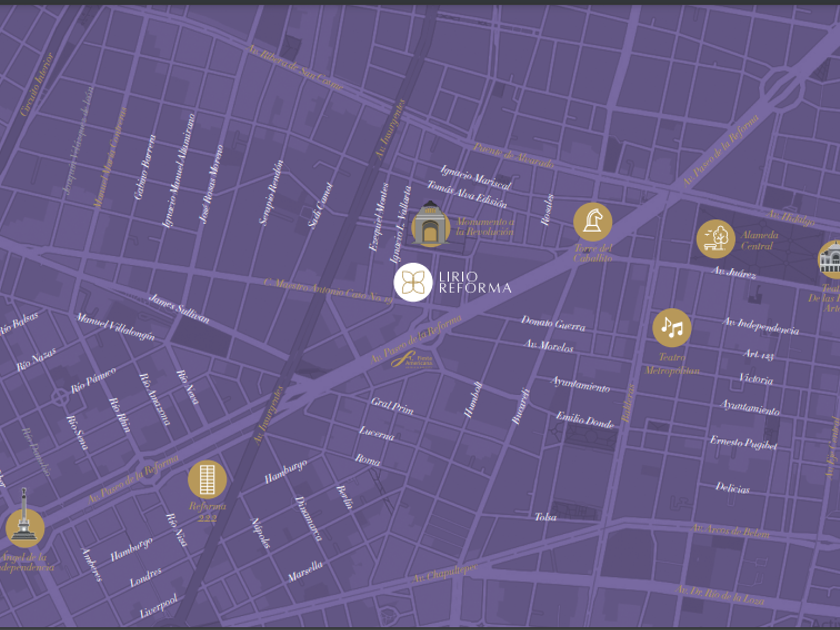The image size is (840, 630).
Task: Click the 'Río Amazonas' street label
Action: (x=155, y=399)
